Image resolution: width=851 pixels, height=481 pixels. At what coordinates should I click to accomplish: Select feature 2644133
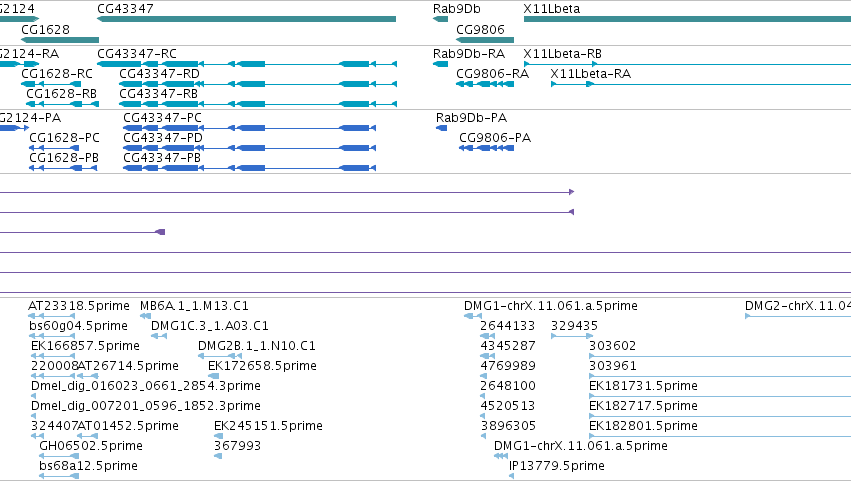pos(487,336)
